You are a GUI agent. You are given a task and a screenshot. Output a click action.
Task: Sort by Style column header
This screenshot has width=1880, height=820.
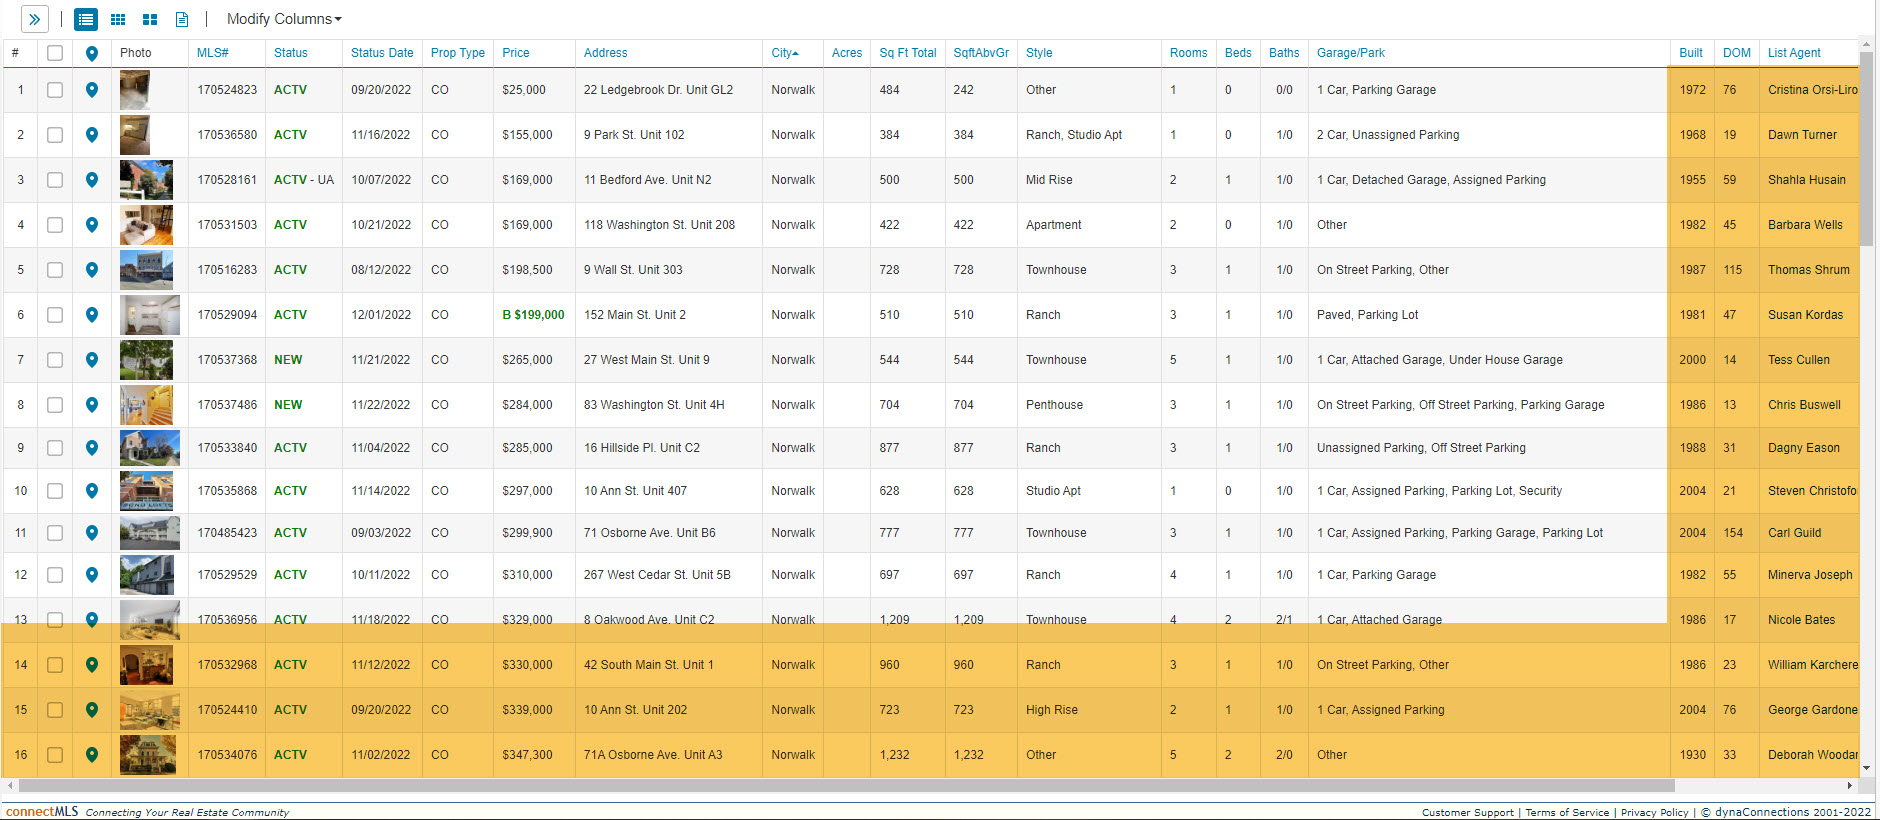(1039, 53)
